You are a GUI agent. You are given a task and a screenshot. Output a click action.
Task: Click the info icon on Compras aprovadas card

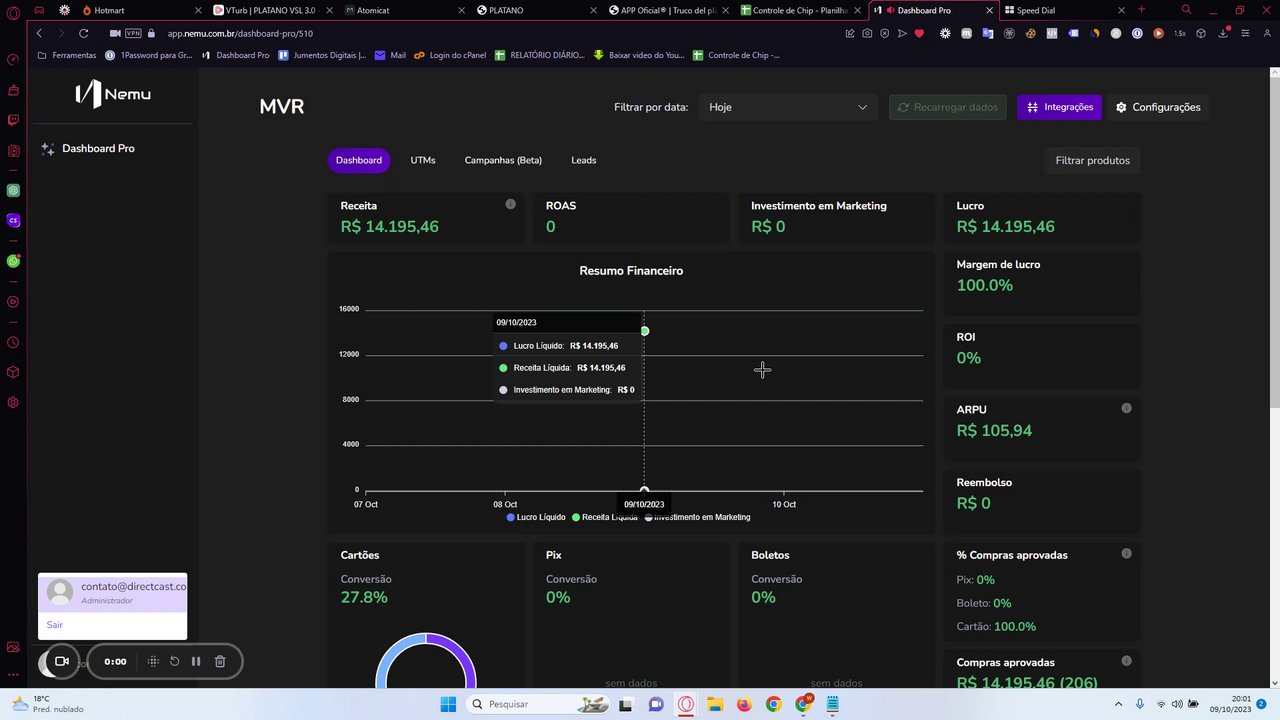(x=1126, y=661)
